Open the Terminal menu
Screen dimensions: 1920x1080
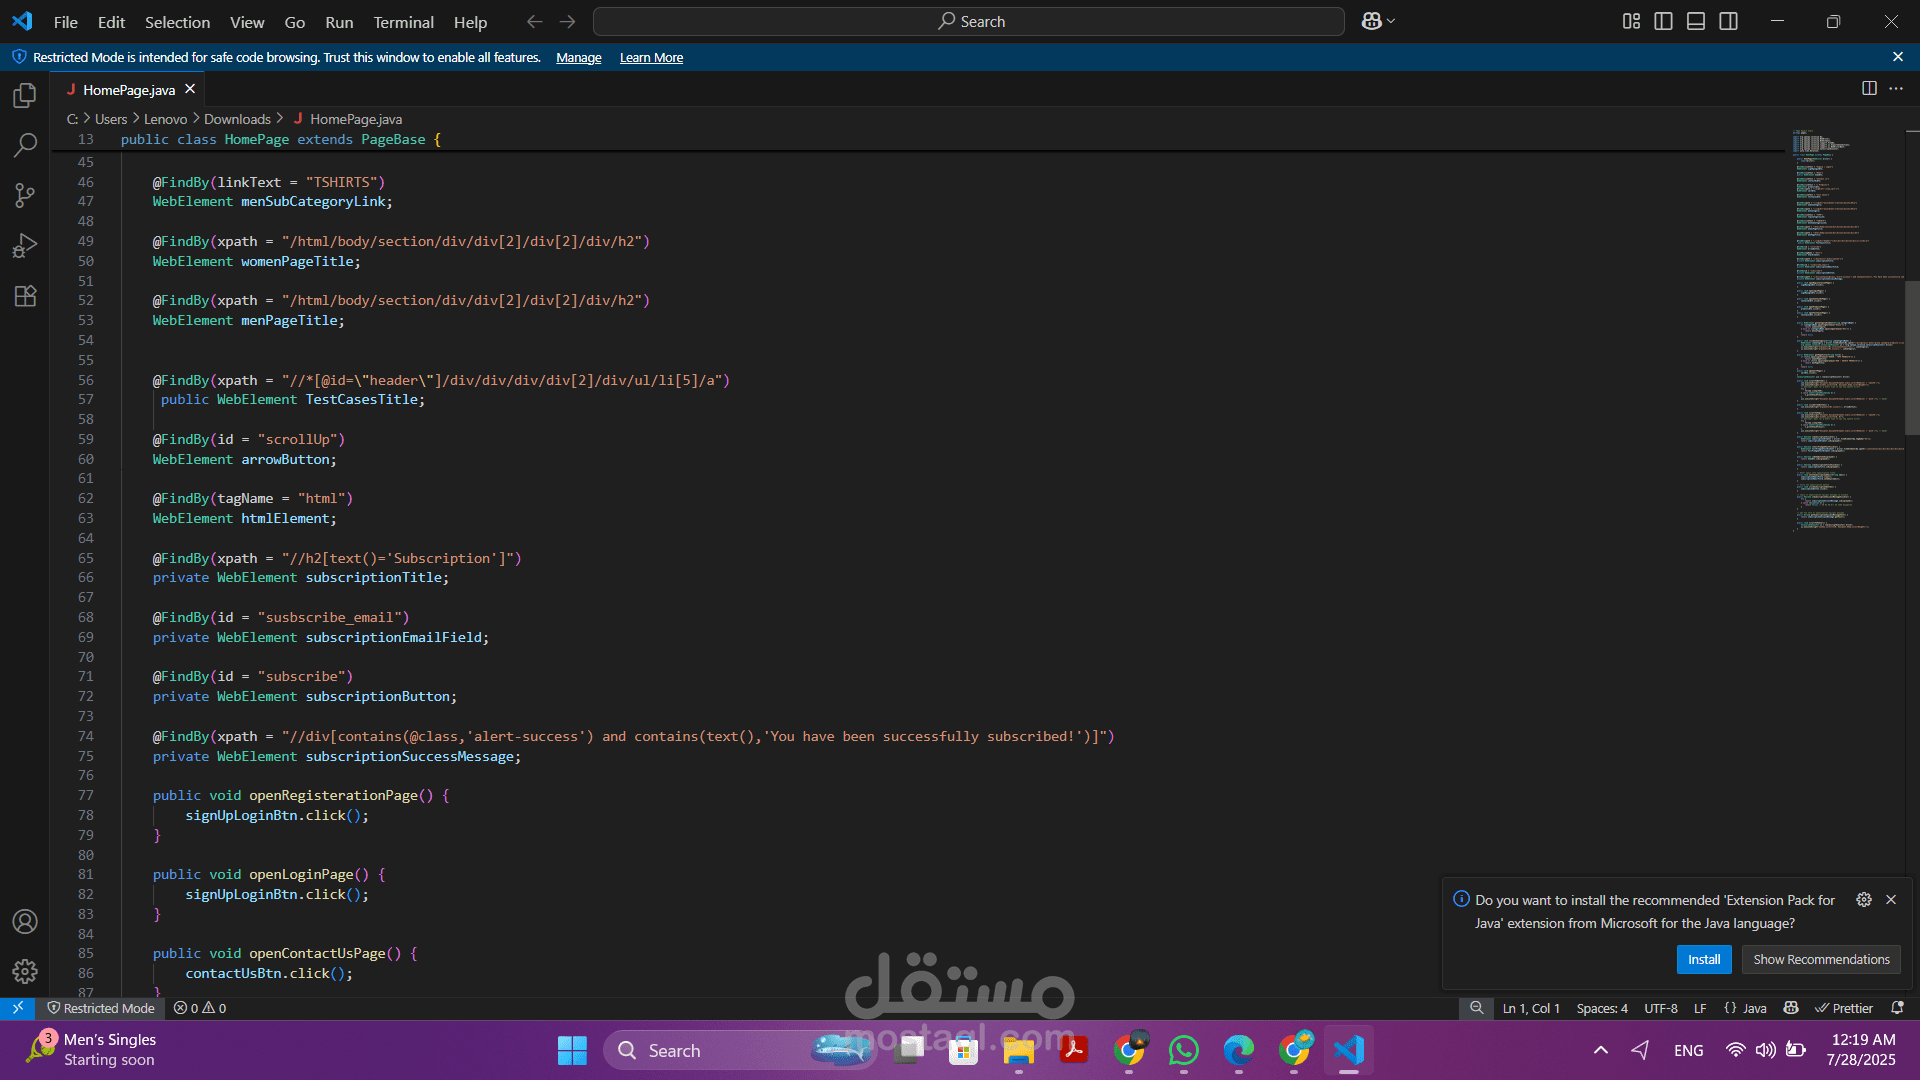point(403,22)
